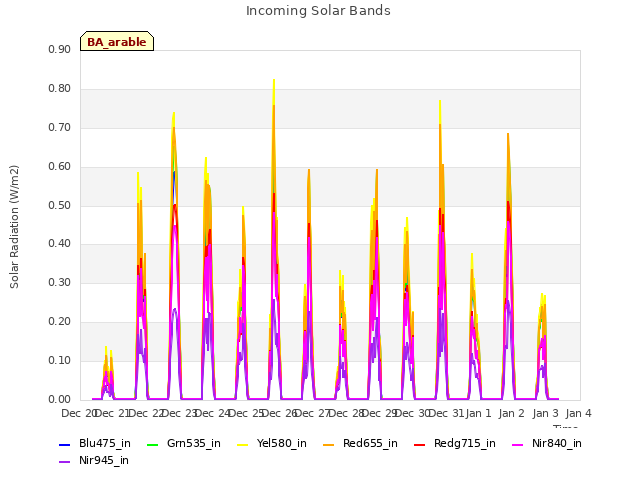This screenshot has width=640, height=480.
Task: Select the Redg715_in legend label
Action: click(464, 444)
